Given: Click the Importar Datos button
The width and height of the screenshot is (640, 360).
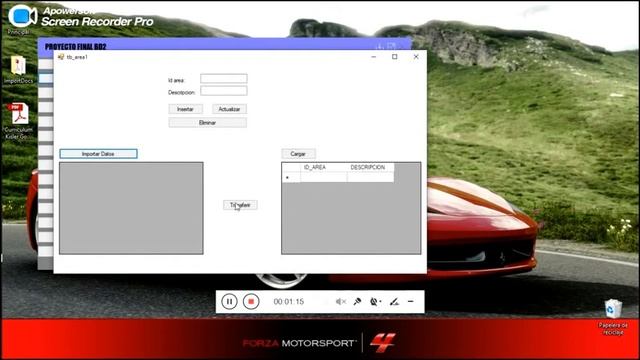Looking at the screenshot, I should (98, 154).
